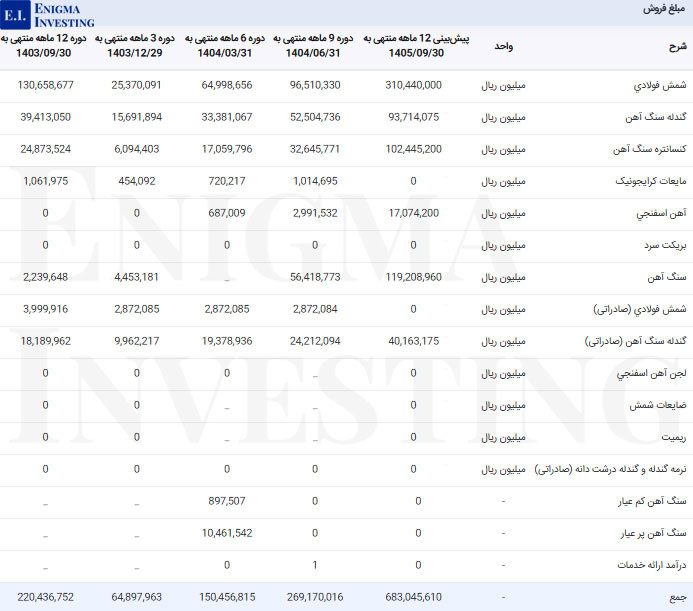The height and width of the screenshot is (611, 693).
Task: Select the 'جمع' total row label
Action: click(x=678, y=597)
